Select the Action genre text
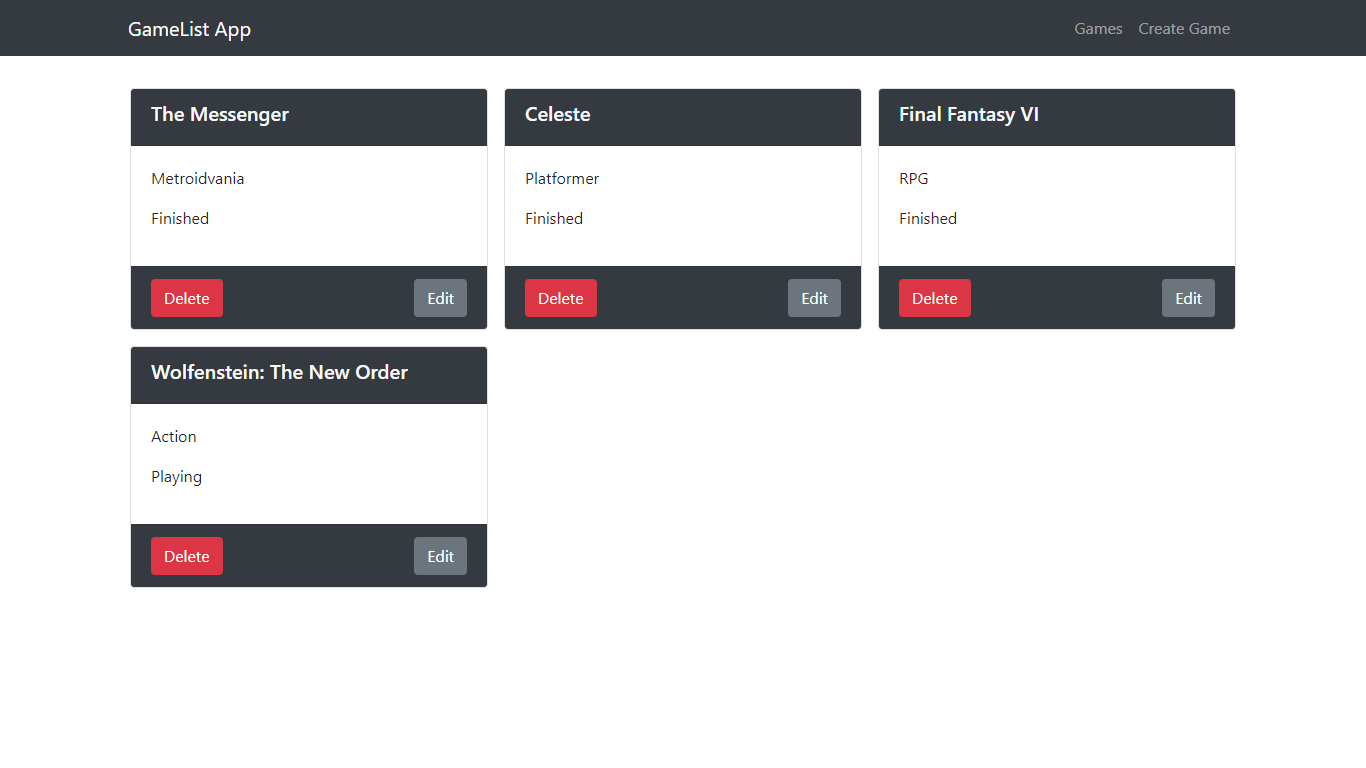The image size is (1366, 768). coord(174,436)
